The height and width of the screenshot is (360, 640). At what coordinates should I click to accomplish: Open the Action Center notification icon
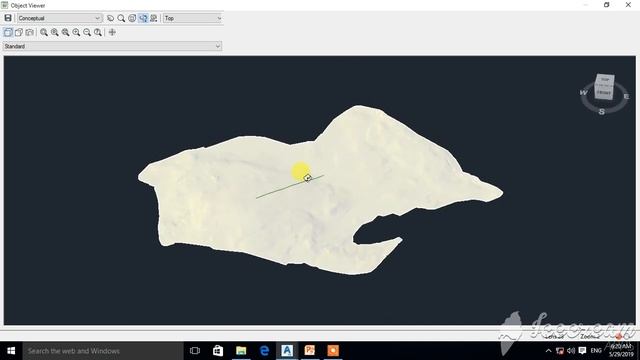582,351
